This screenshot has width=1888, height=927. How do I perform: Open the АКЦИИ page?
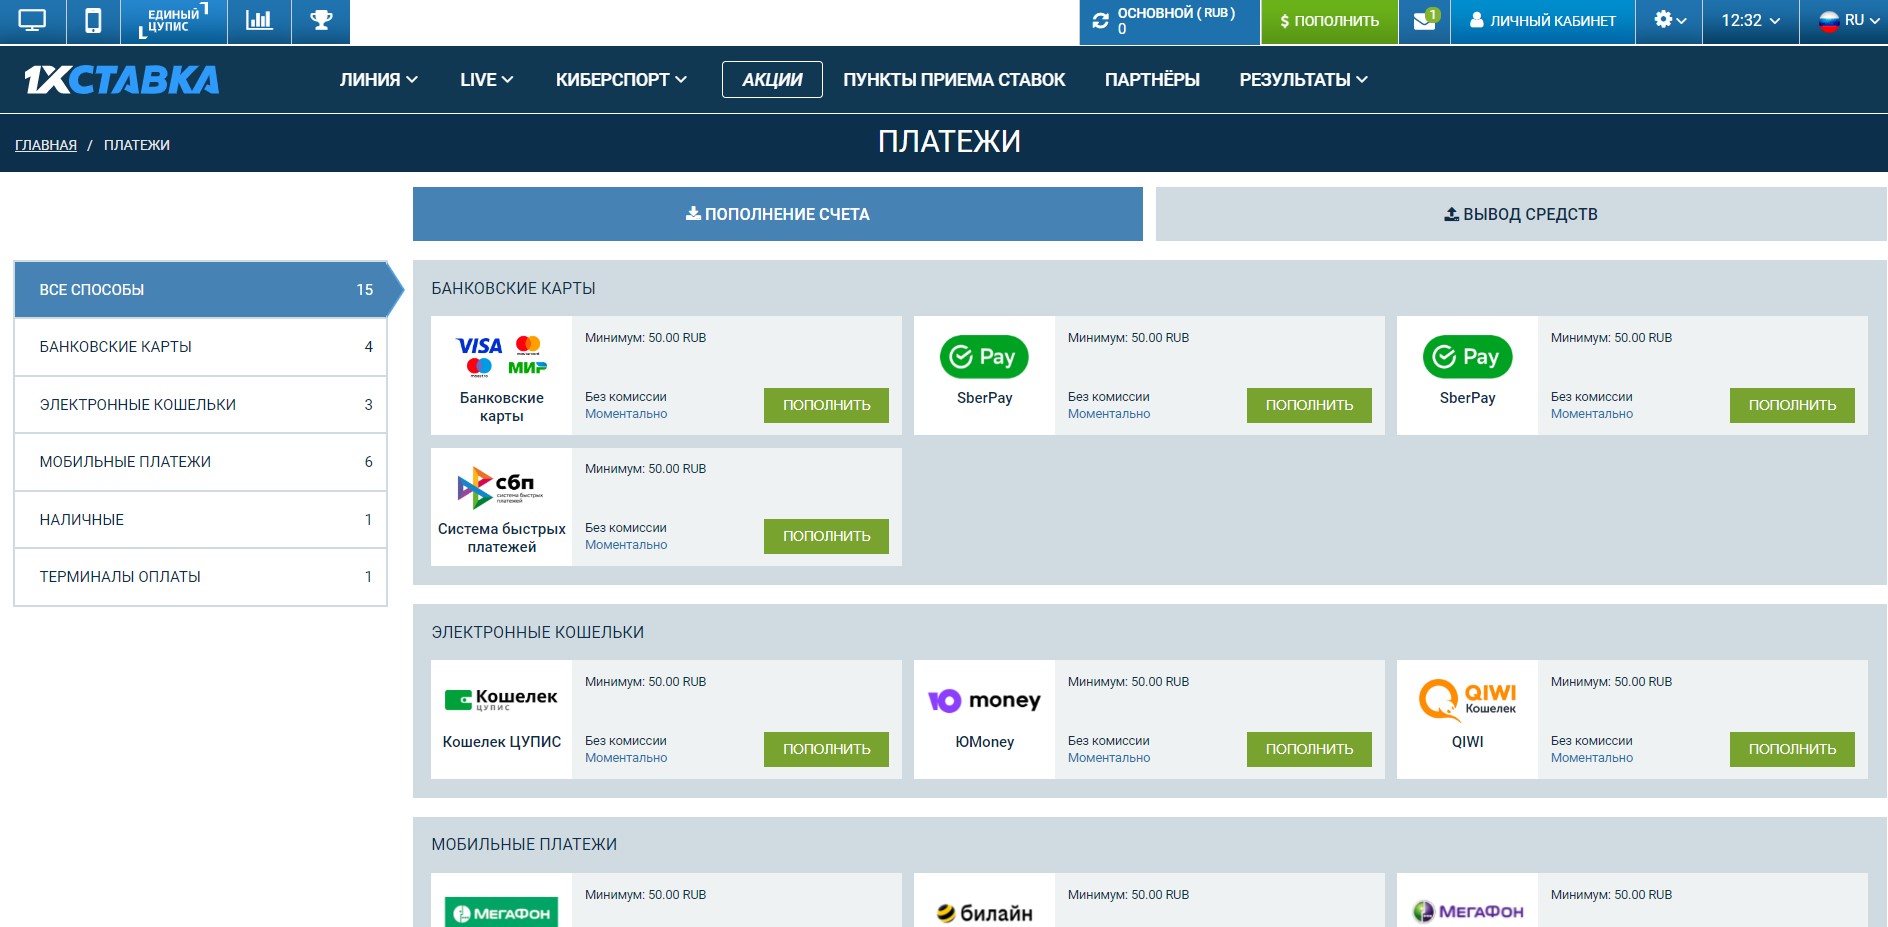pos(772,80)
